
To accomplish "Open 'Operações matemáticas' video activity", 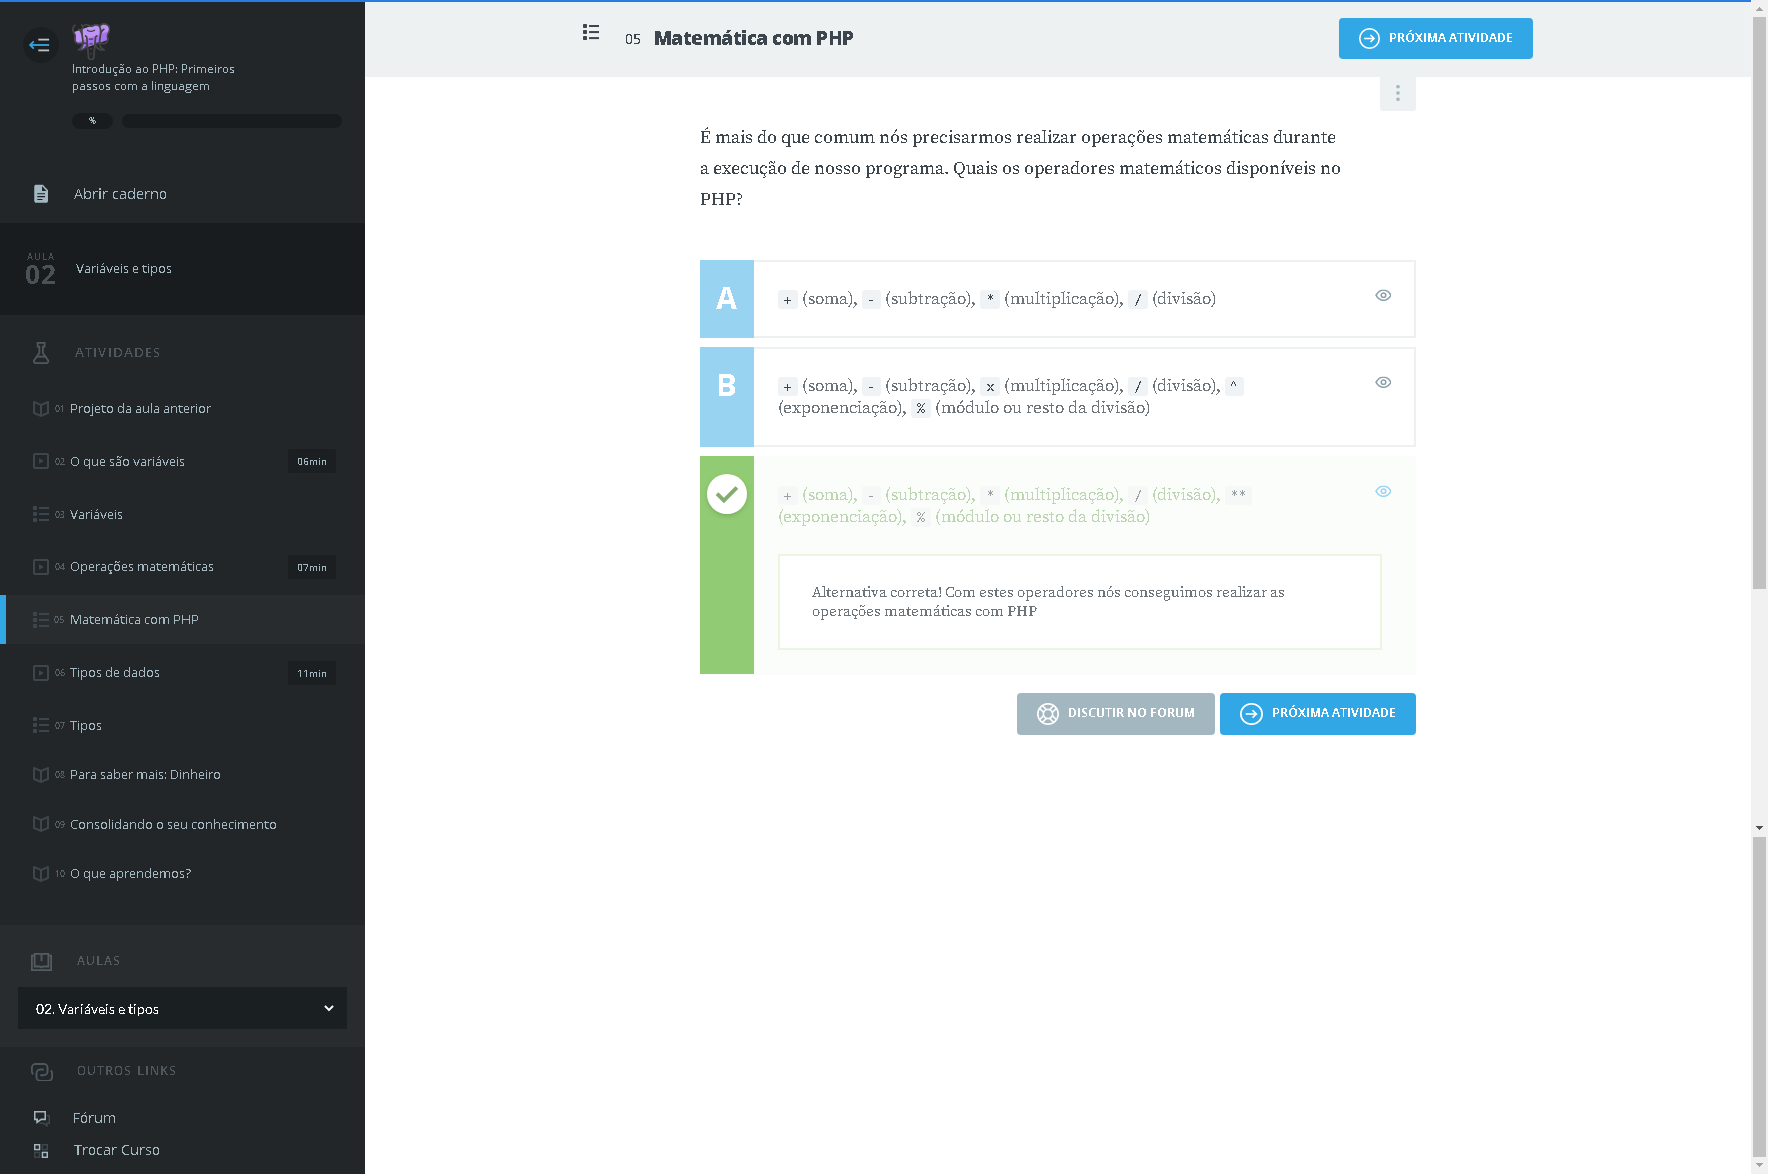I will click(x=142, y=567).
